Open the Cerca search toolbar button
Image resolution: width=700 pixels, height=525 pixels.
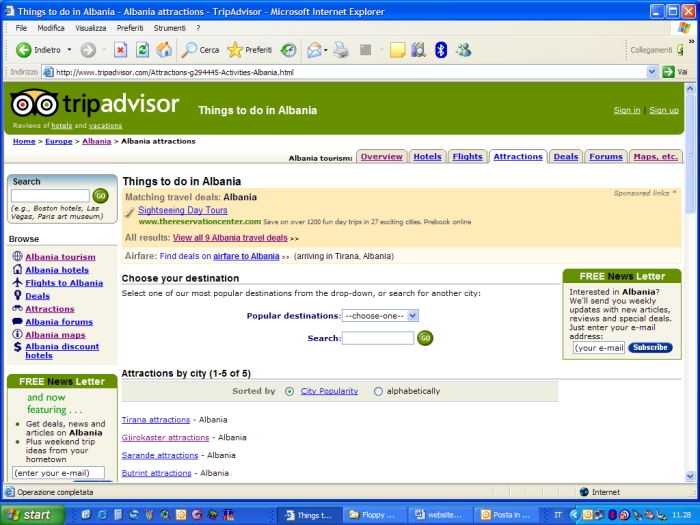(200, 50)
